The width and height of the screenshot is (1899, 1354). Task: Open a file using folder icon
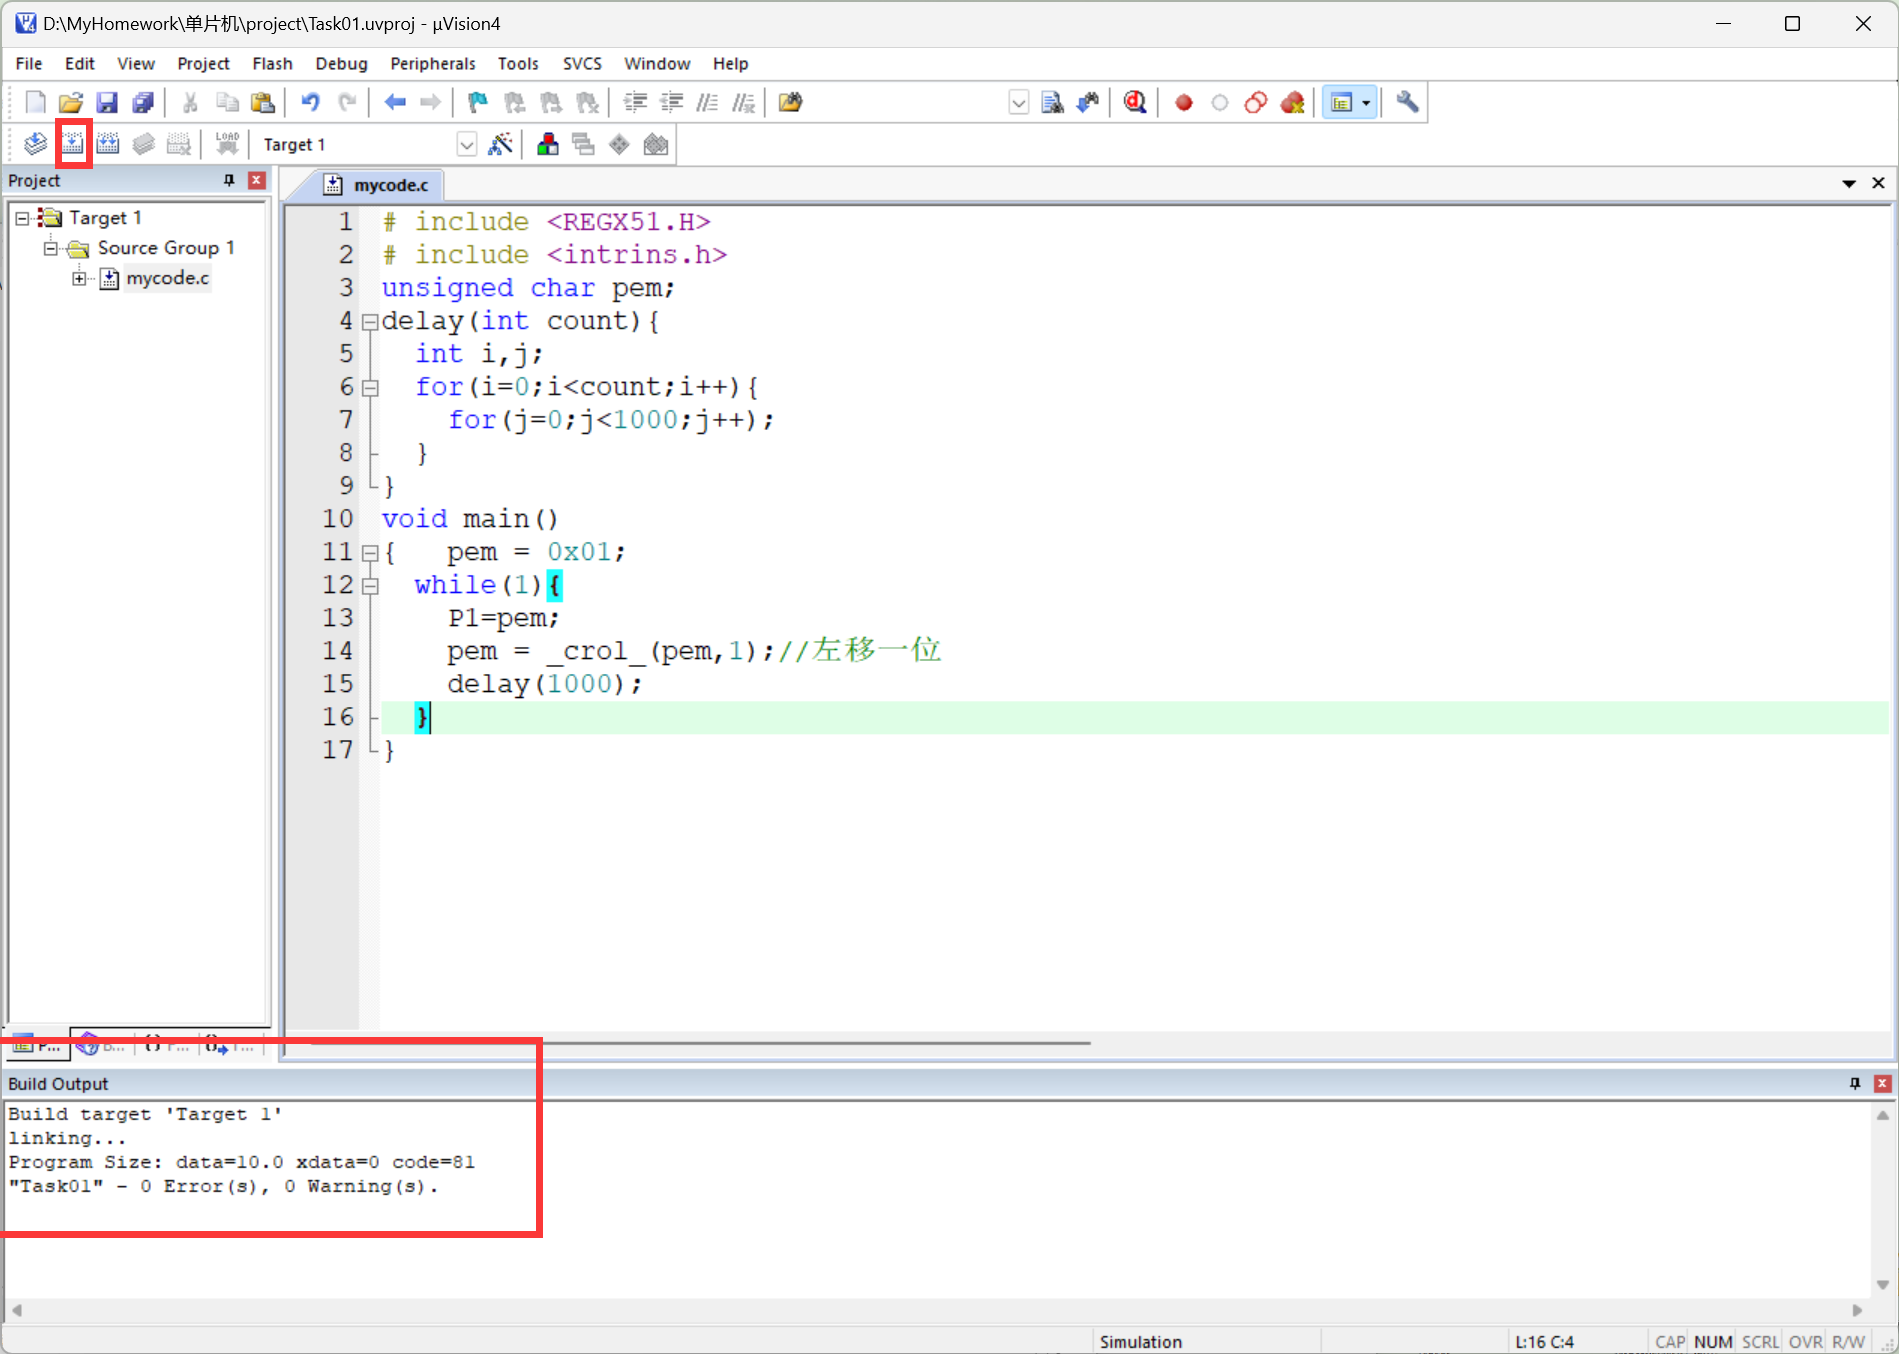(x=71, y=102)
